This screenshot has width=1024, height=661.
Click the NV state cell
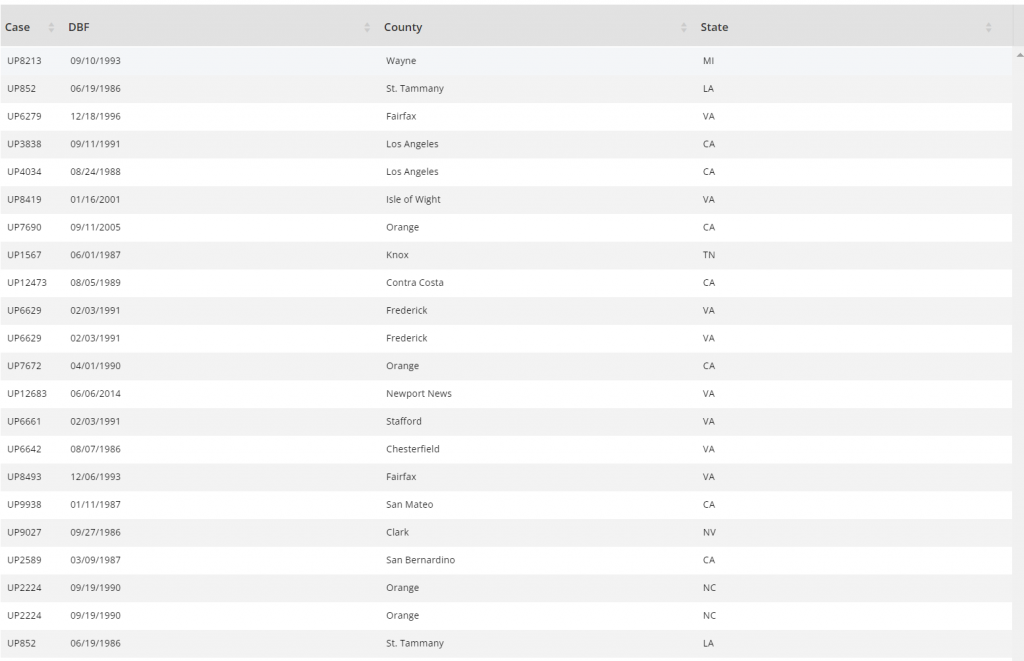(709, 532)
